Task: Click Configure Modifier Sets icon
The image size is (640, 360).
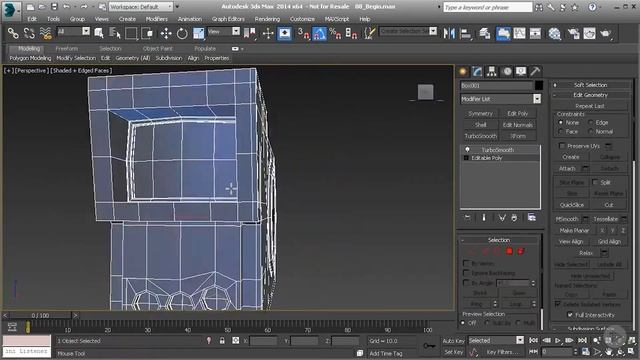Action: coord(531,218)
